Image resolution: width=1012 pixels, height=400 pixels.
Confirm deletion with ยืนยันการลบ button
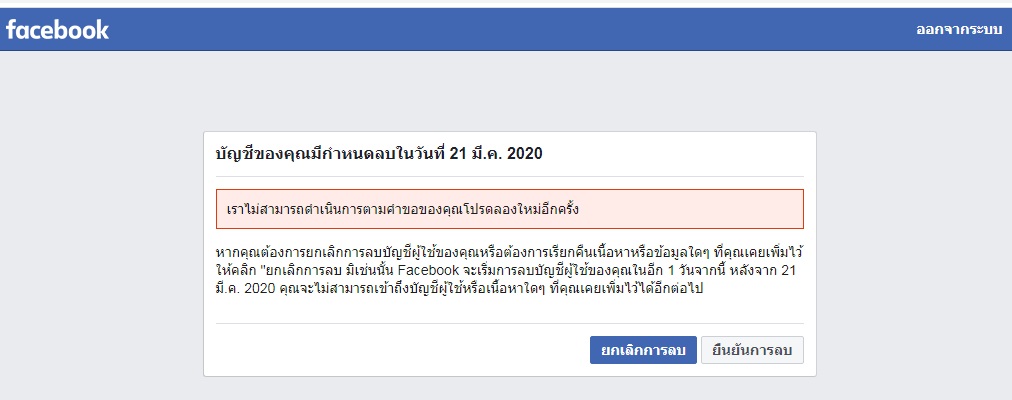[x=752, y=350]
